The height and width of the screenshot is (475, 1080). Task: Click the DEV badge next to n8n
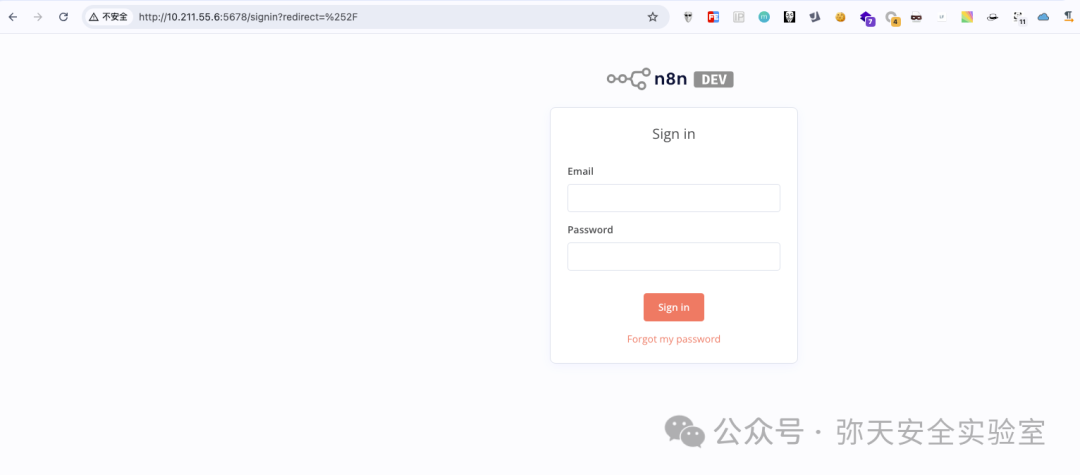point(714,79)
